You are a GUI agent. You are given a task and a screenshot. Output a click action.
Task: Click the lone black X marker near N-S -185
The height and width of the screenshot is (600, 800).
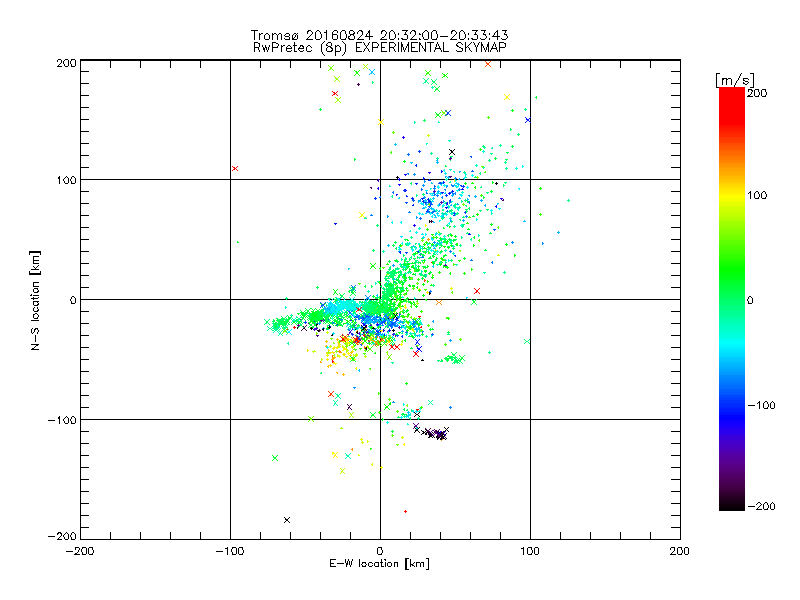click(x=287, y=520)
